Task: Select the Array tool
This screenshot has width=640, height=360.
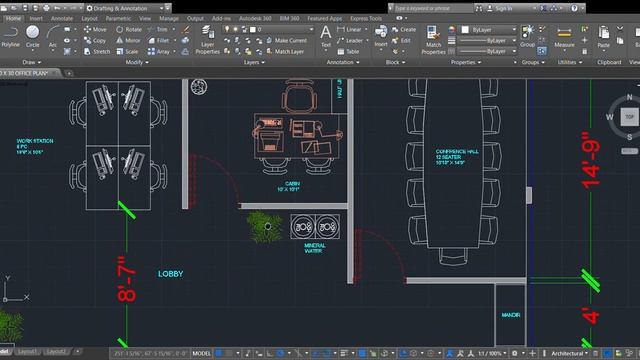Action: (159, 51)
